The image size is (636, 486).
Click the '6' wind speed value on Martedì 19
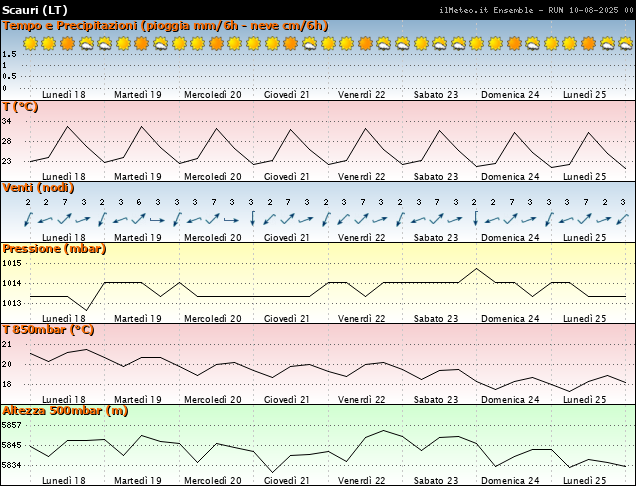(139, 202)
